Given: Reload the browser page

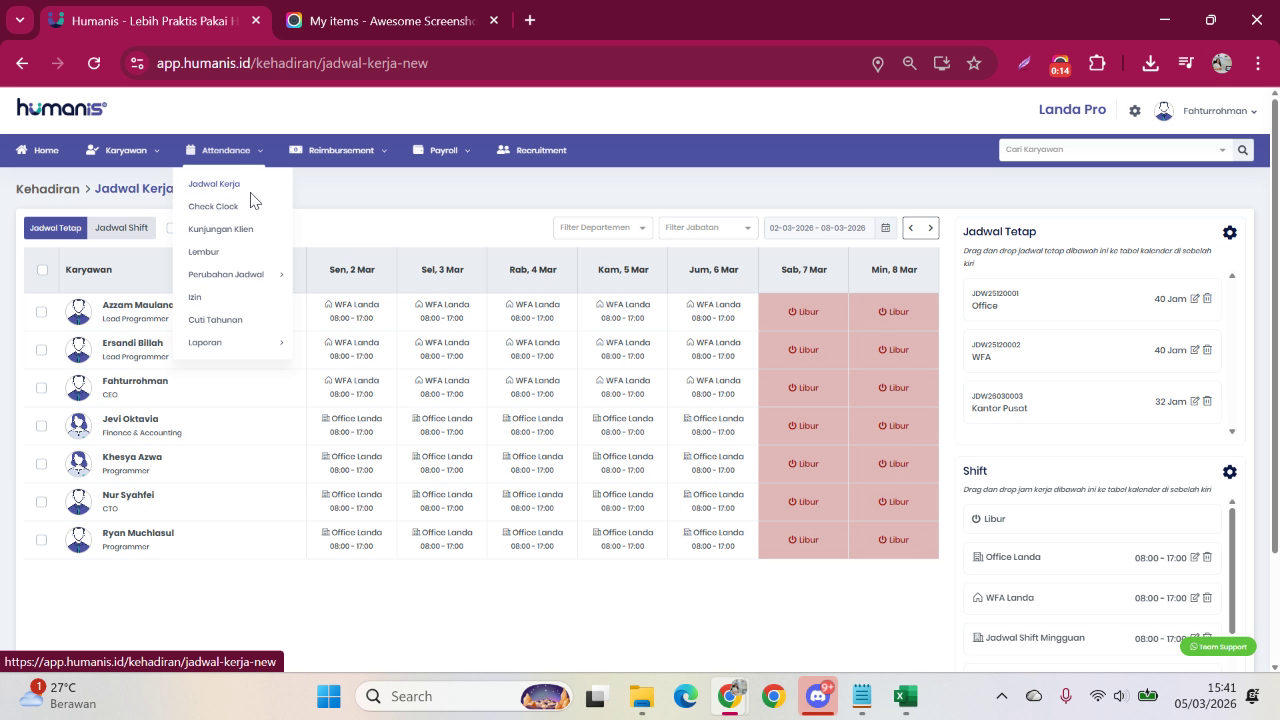Looking at the screenshot, I should tap(94, 63).
